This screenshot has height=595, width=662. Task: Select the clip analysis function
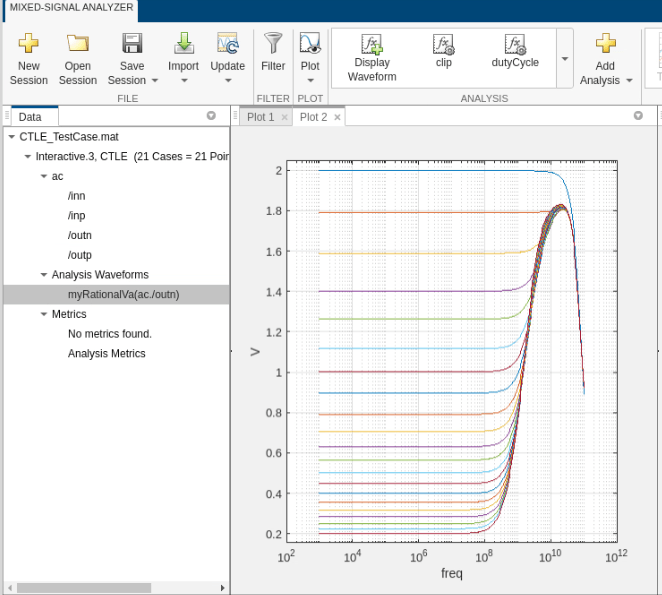pyautogui.click(x=444, y=50)
